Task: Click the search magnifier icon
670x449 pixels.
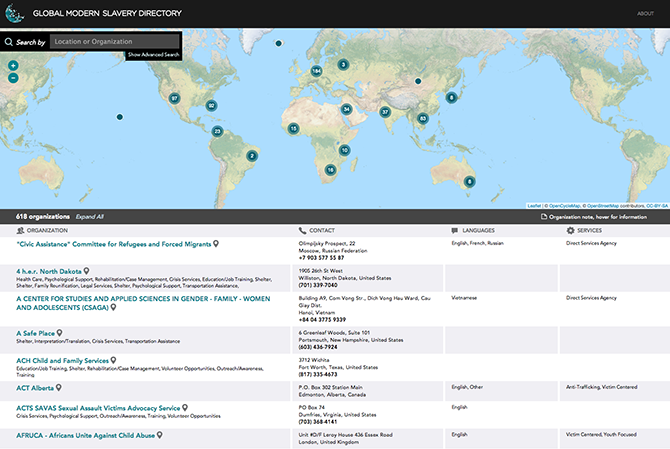Action: point(9,42)
